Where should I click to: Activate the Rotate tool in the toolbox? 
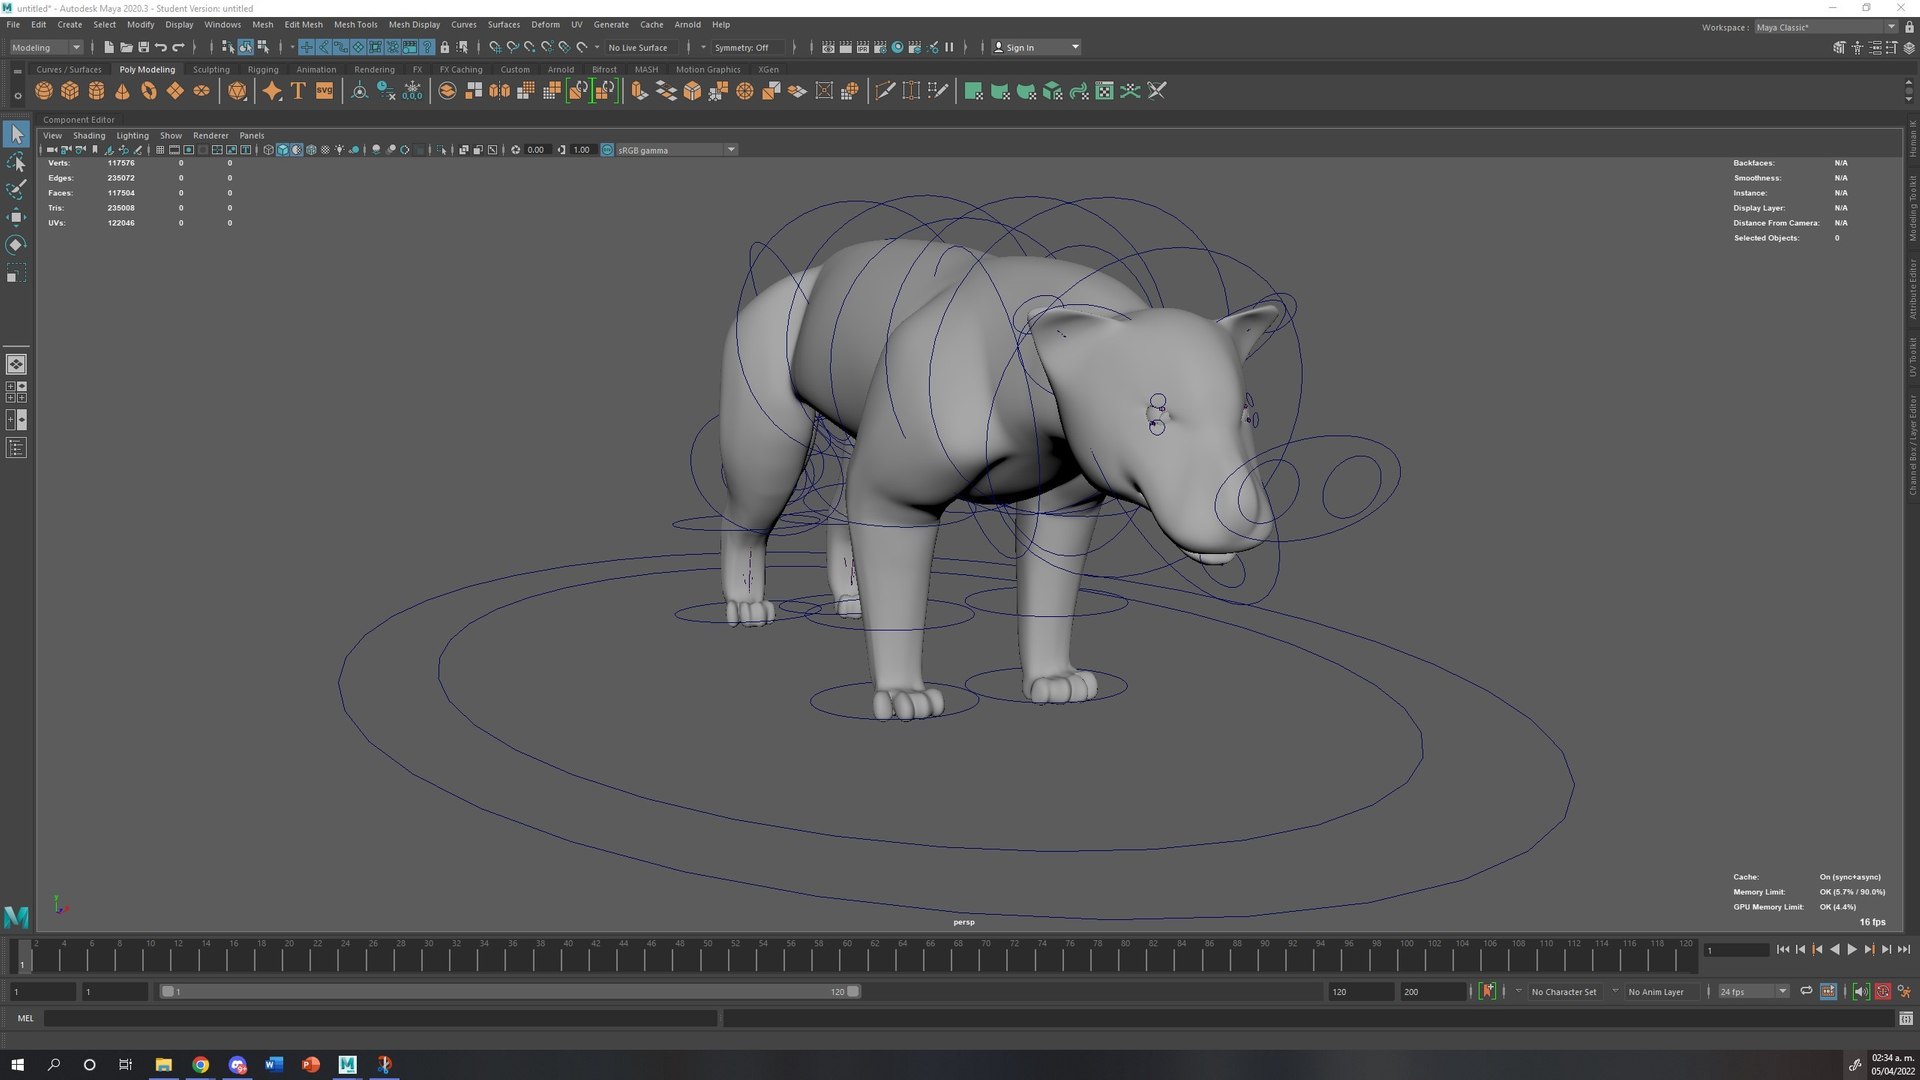coord(16,245)
